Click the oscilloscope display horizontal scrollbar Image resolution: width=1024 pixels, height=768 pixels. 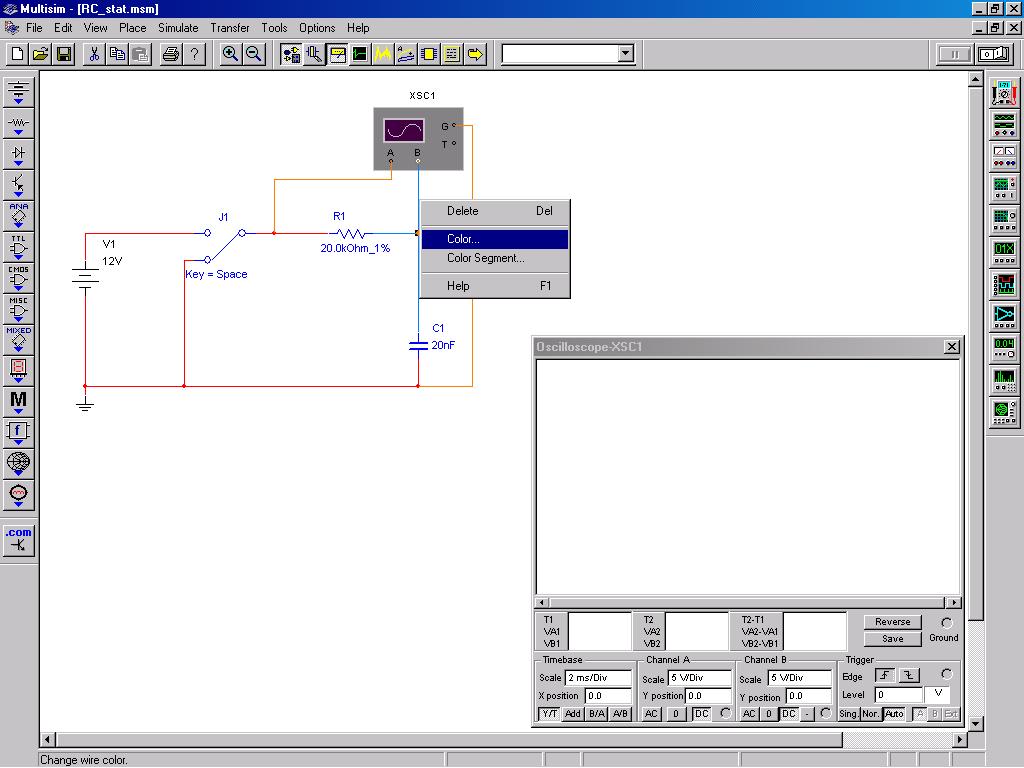(748, 602)
